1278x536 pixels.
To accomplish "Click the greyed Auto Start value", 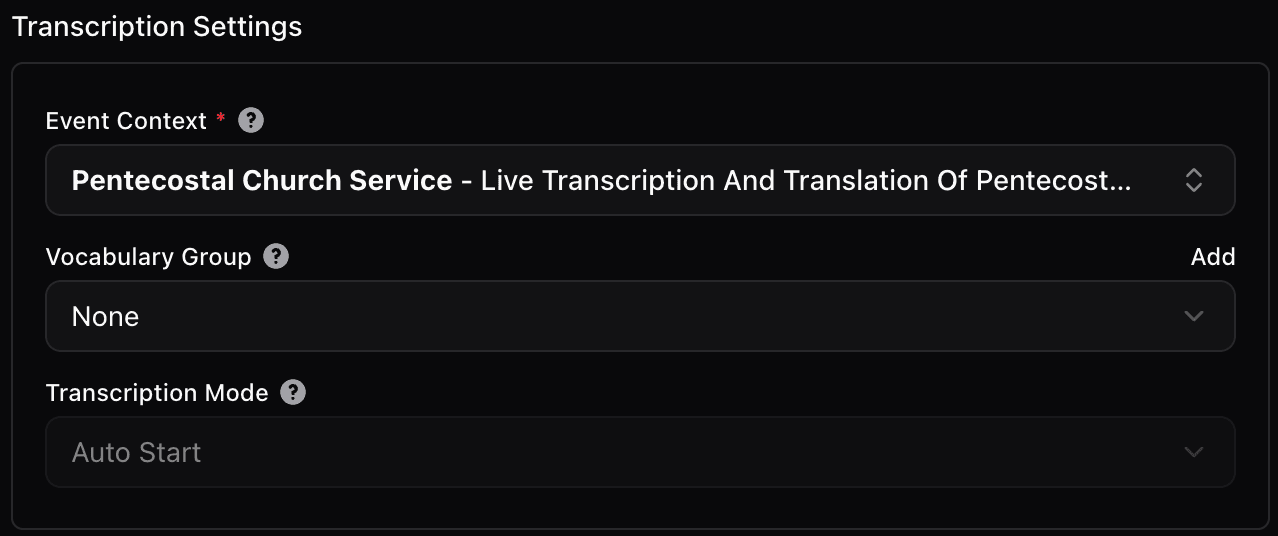I will pyautogui.click(x=136, y=453).
